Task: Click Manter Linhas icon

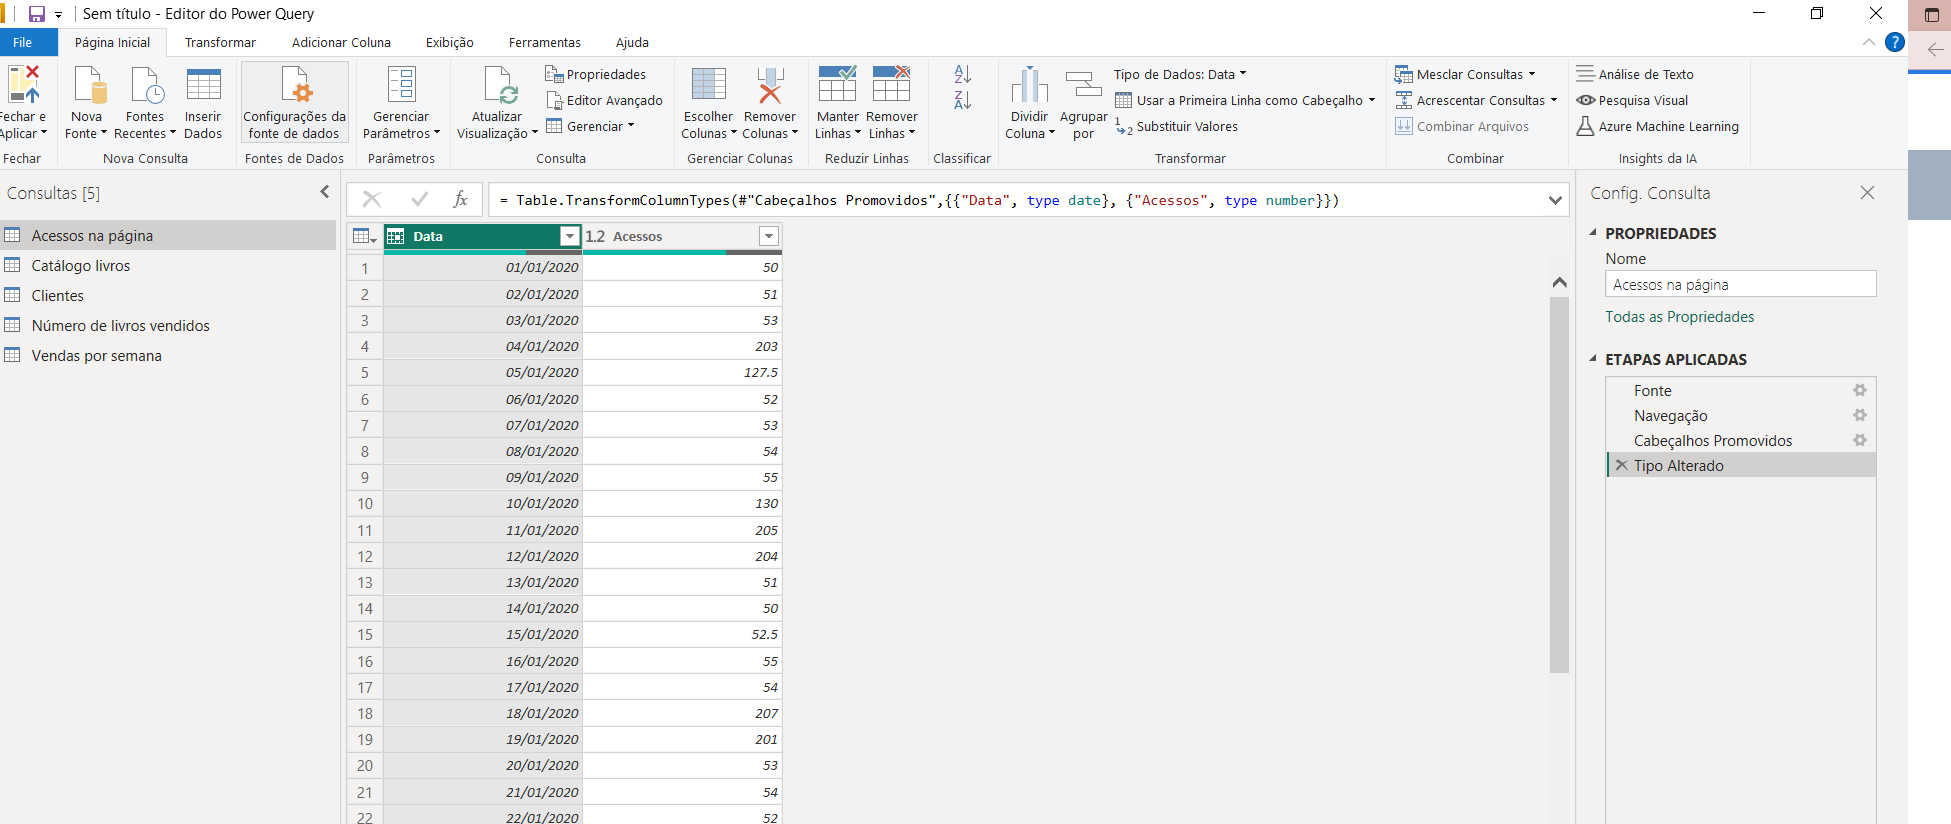Action: click(837, 84)
